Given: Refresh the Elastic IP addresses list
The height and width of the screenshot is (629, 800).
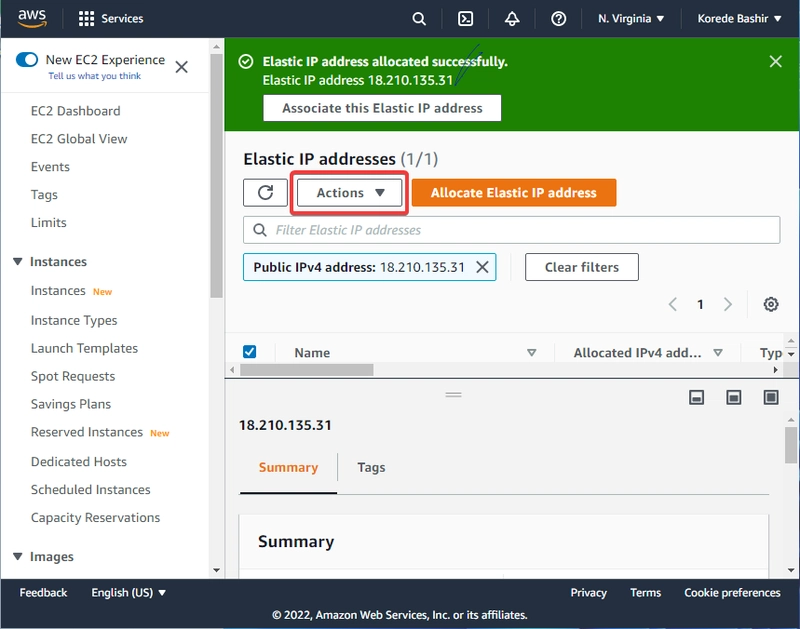Looking at the screenshot, I should point(265,193).
